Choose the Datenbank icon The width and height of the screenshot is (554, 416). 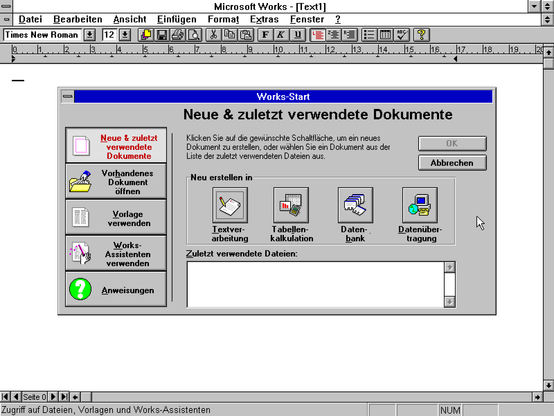[x=355, y=205]
